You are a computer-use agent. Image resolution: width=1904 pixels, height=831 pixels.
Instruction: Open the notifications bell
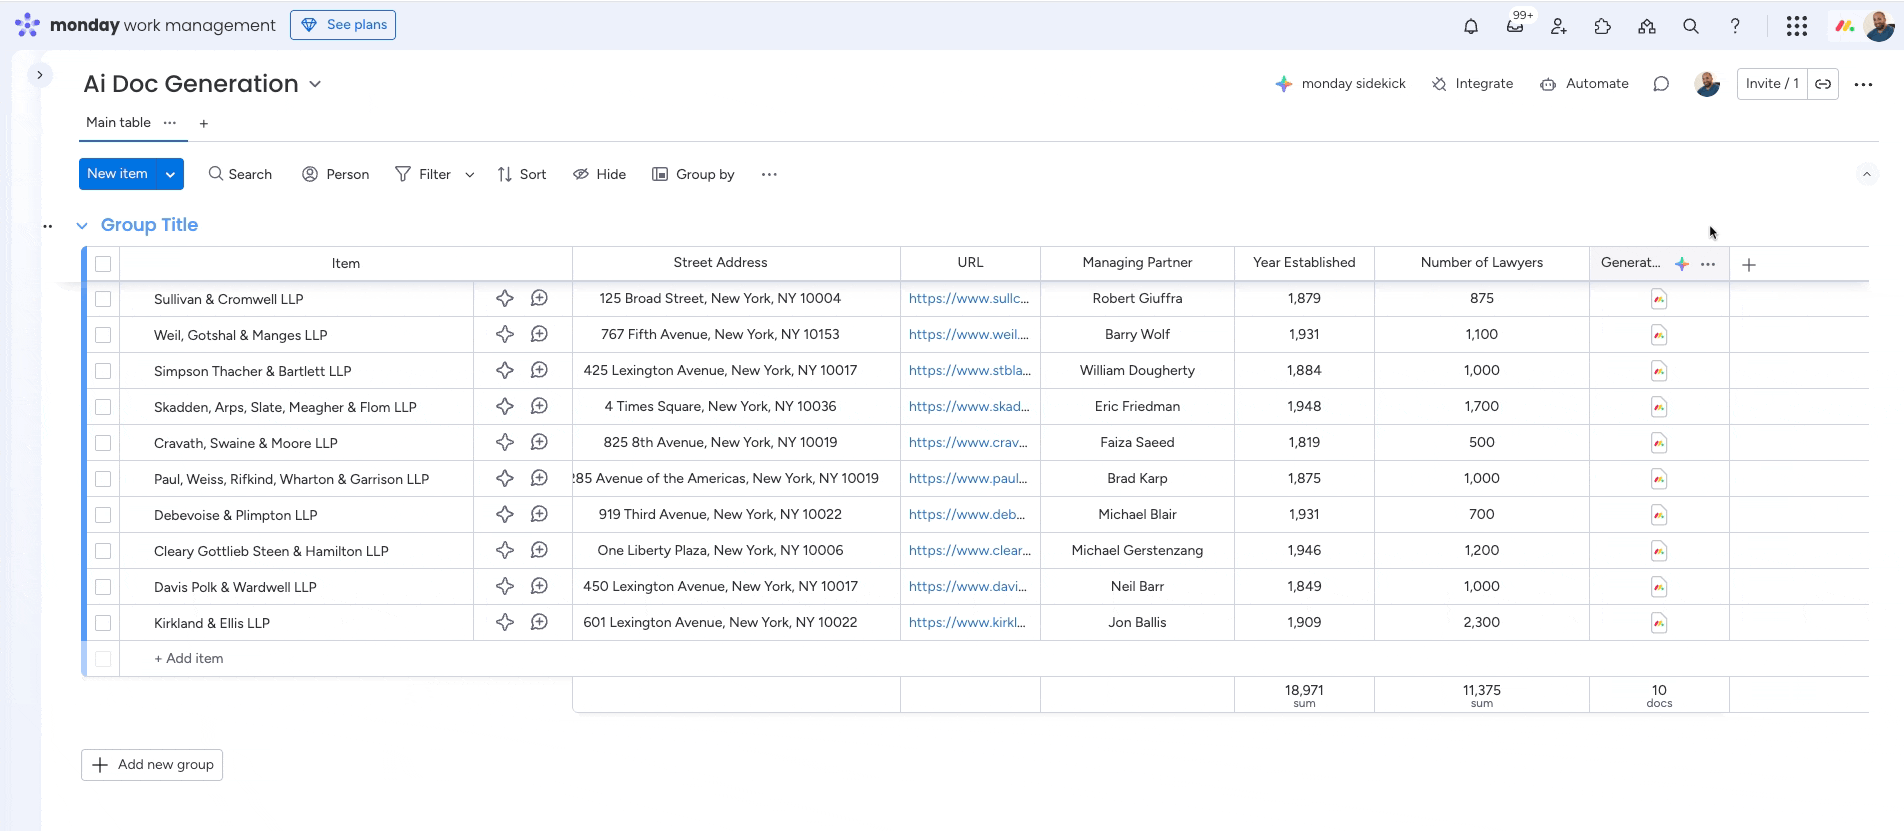pyautogui.click(x=1471, y=27)
